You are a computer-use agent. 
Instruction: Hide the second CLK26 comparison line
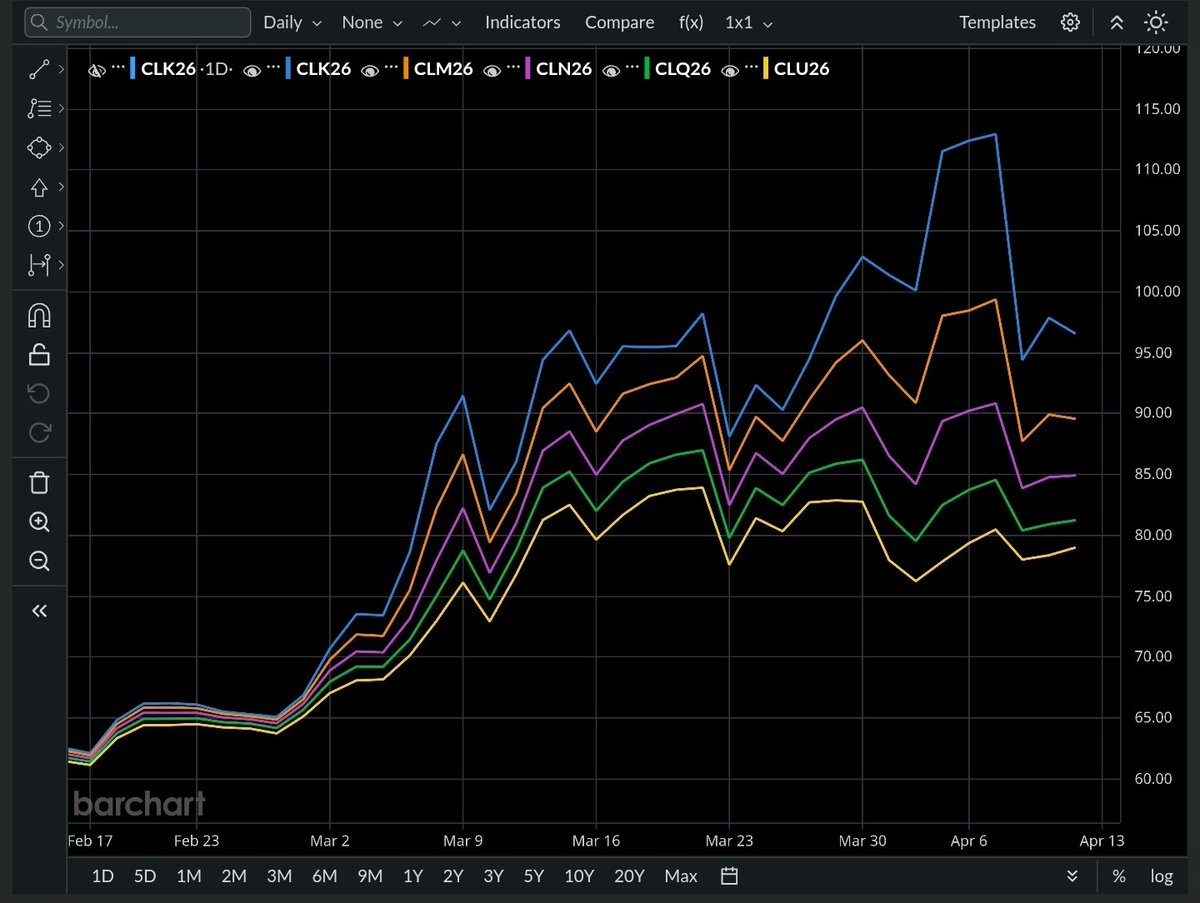tap(253, 69)
